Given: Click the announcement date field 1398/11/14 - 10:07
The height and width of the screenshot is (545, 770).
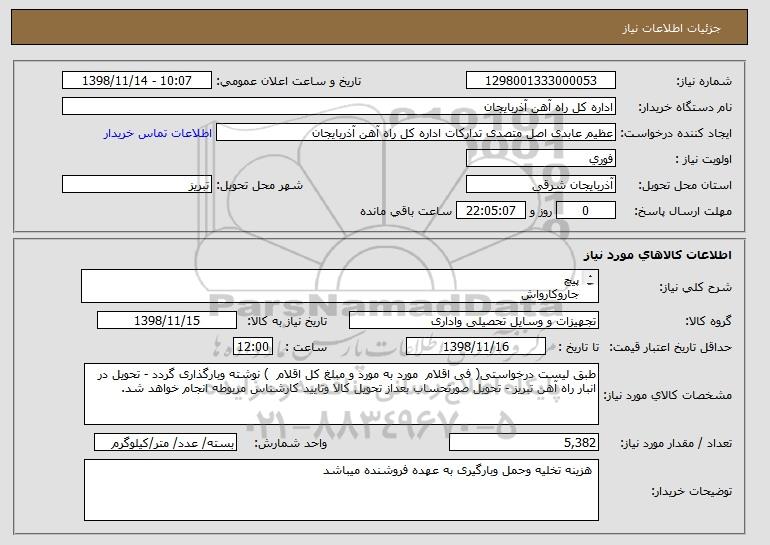Looking at the screenshot, I should 137,81.
